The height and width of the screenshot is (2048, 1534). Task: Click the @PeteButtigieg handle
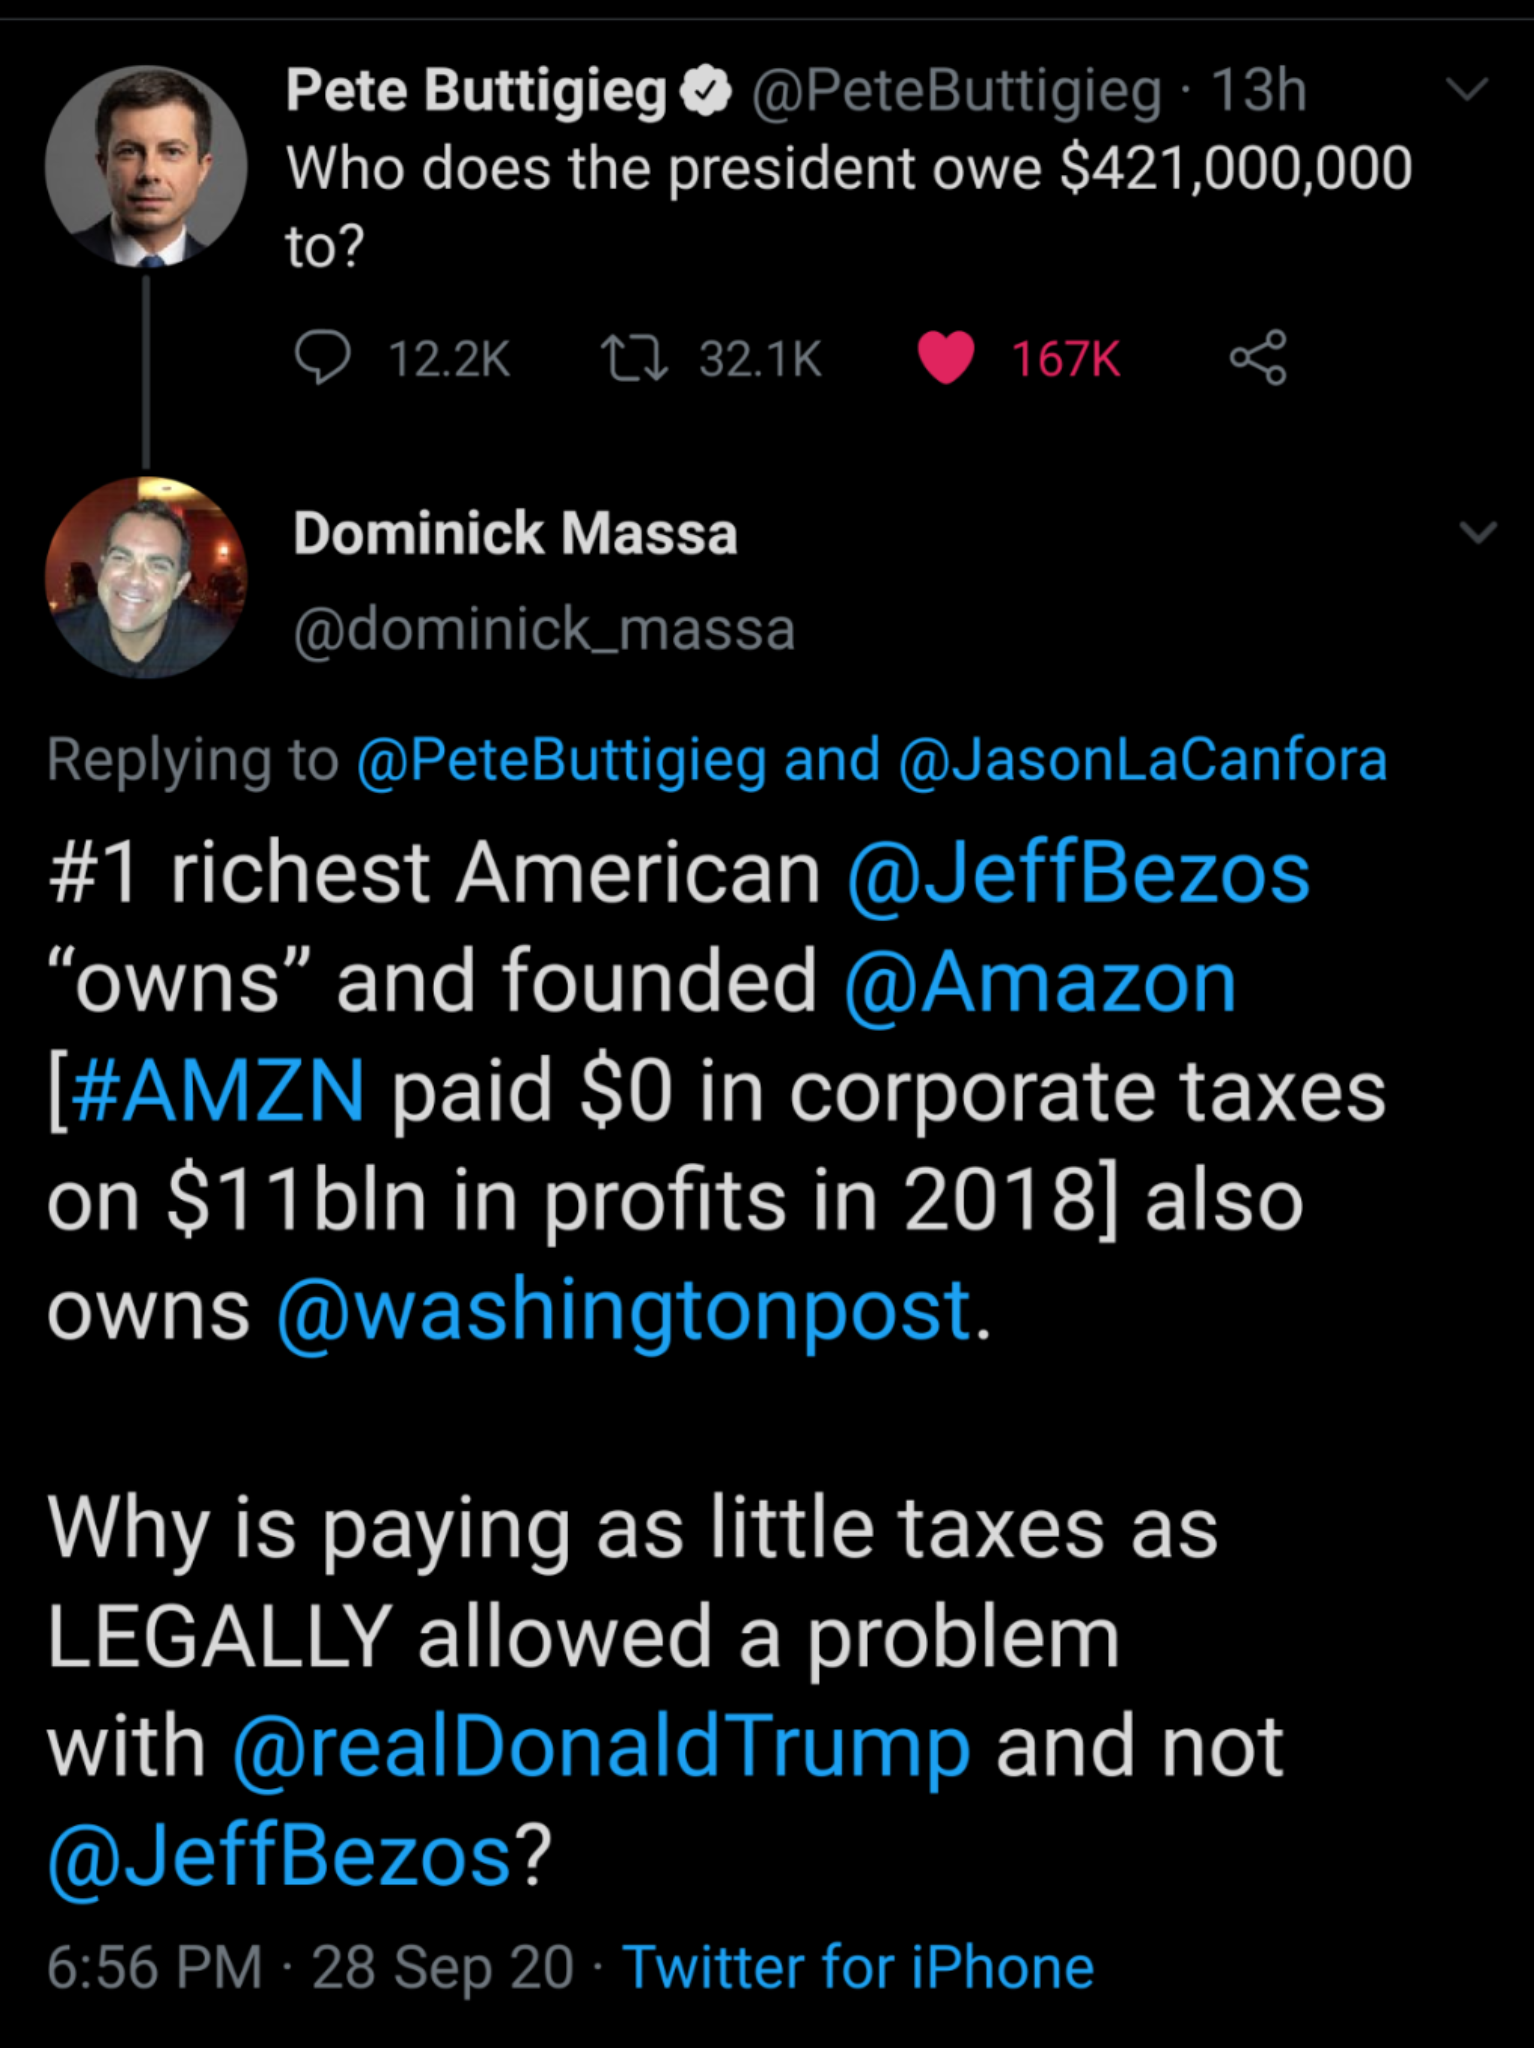[x=955, y=90]
